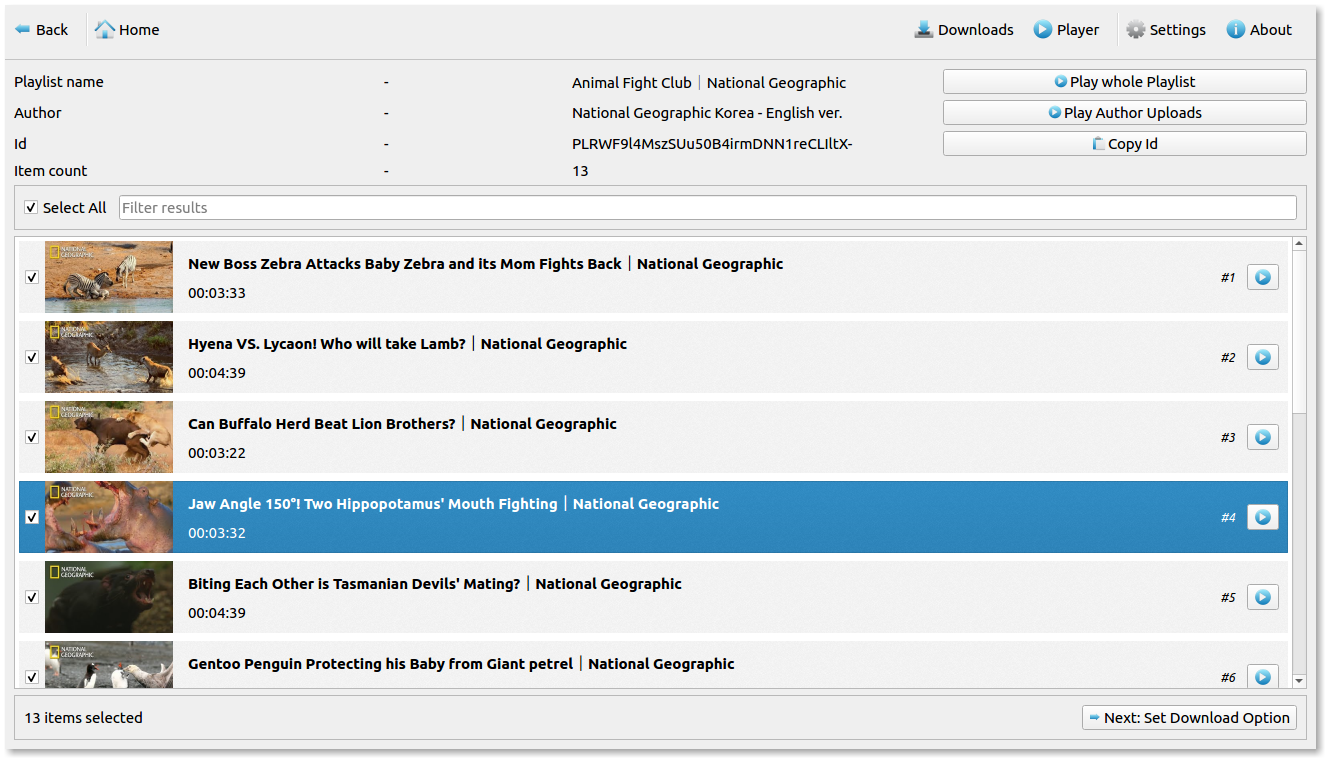The image size is (1325, 758).
Task: Copy the playlist Id
Action: tap(1124, 144)
